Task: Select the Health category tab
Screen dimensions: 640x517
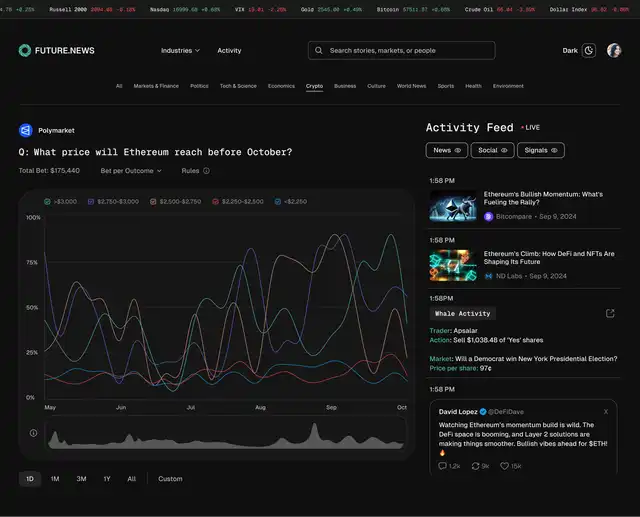Action: 473,86
